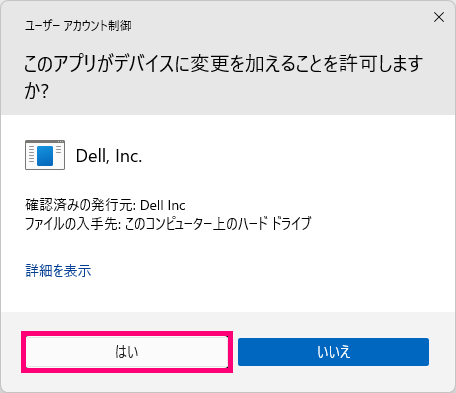Click the 確認済みの発行元 label

(x=81, y=205)
